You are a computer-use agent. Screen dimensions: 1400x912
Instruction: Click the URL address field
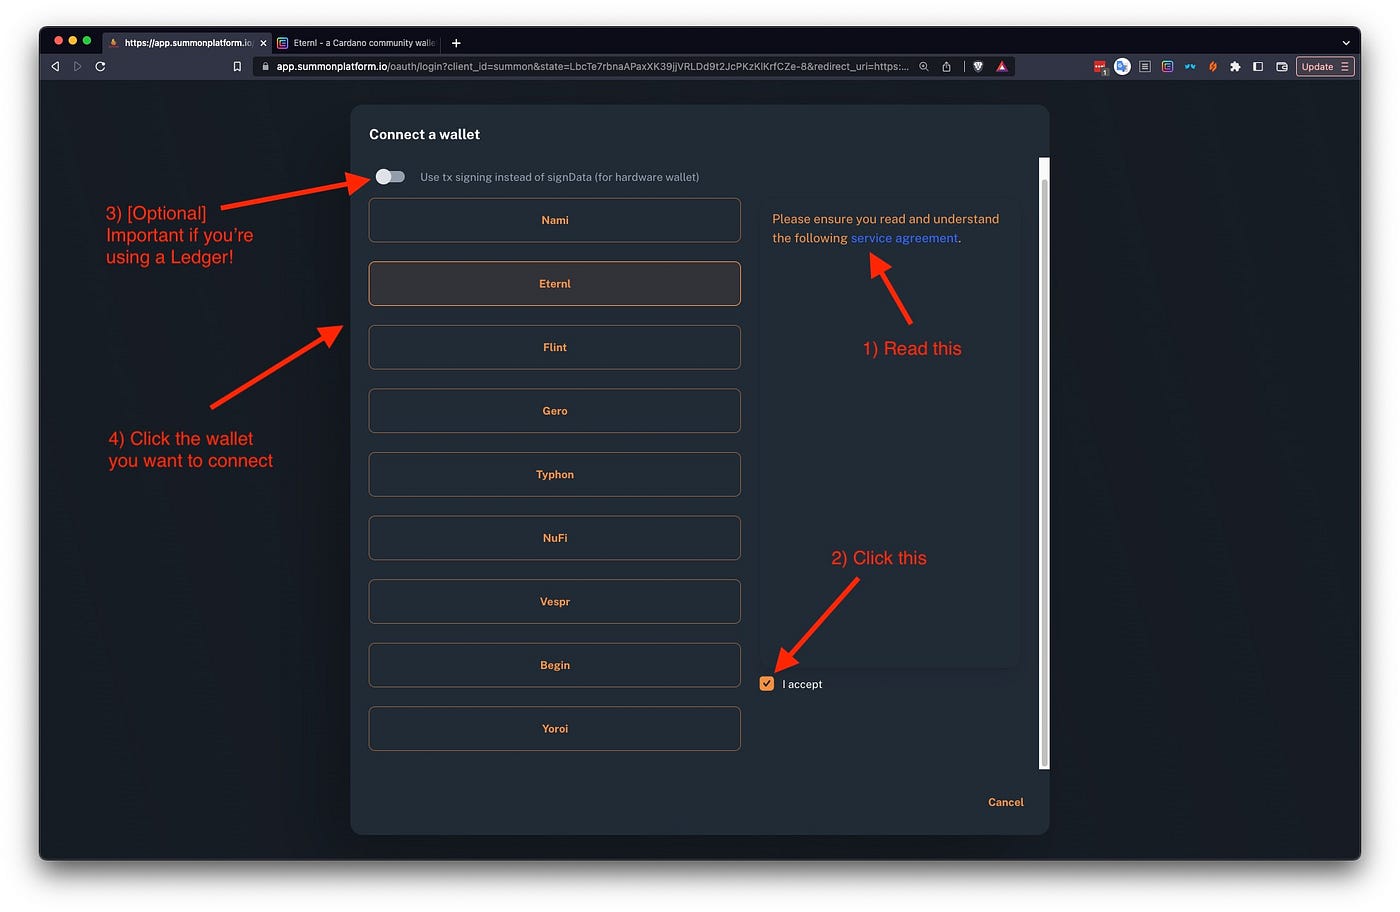(592, 67)
